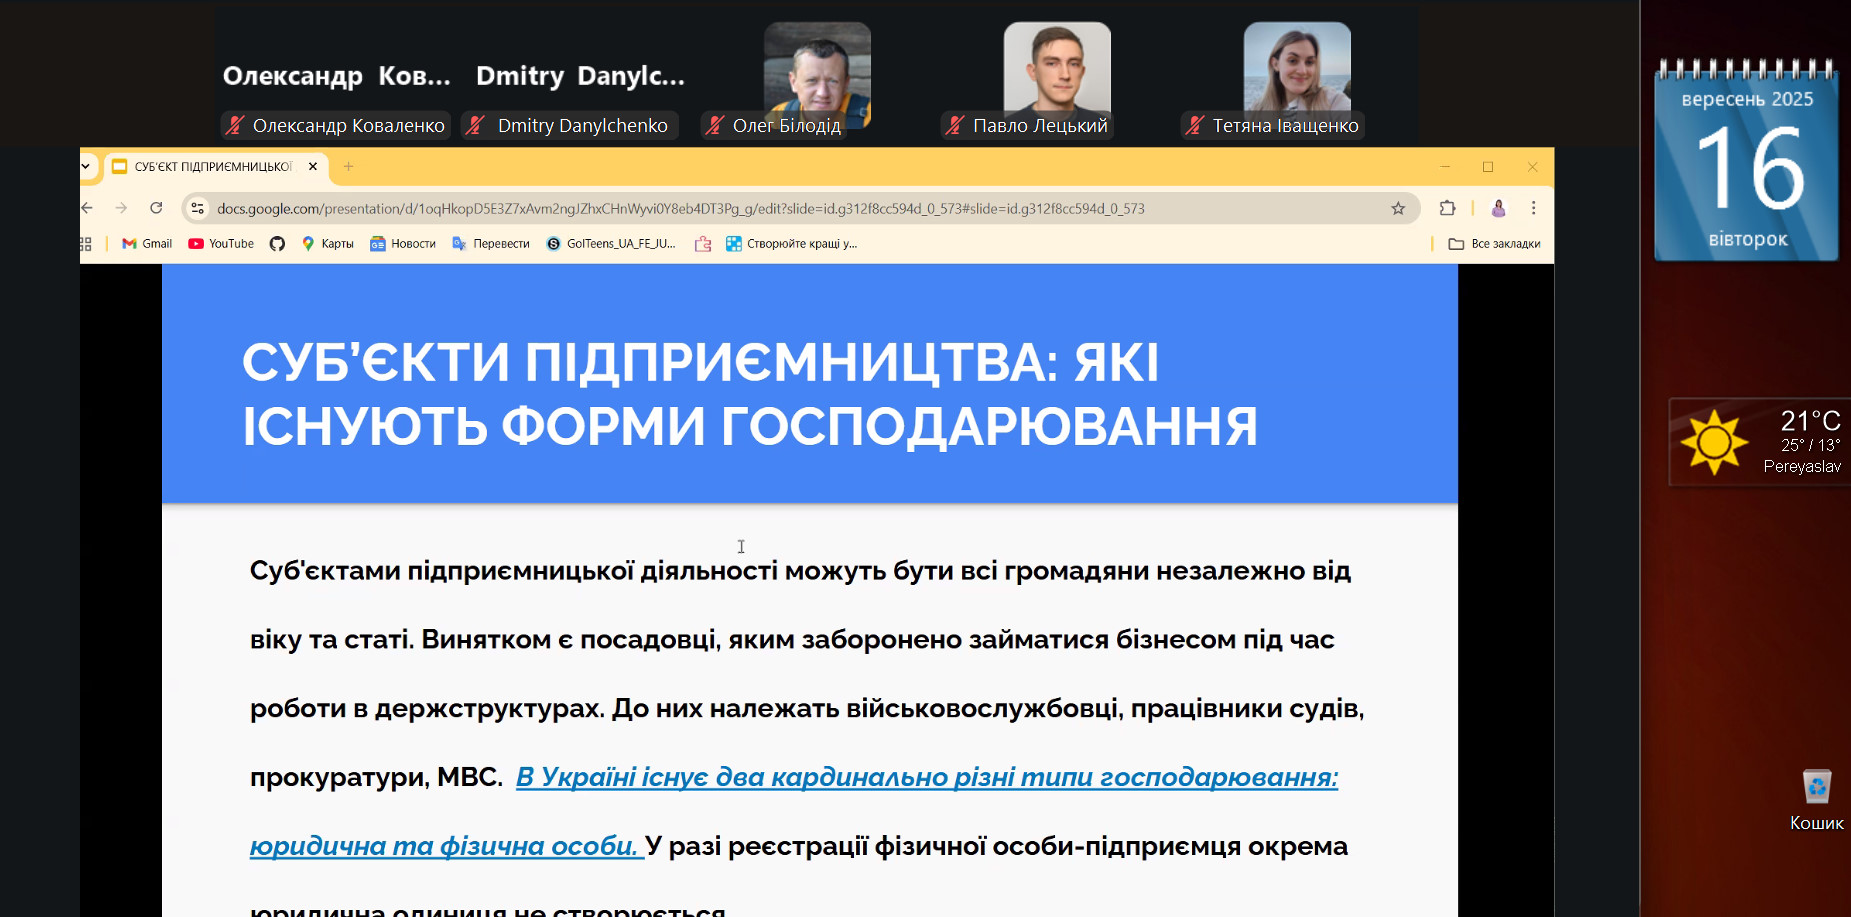Reload the page with the refresh icon
The height and width of the screenshot is (917, 1851).
coord(156,208)
